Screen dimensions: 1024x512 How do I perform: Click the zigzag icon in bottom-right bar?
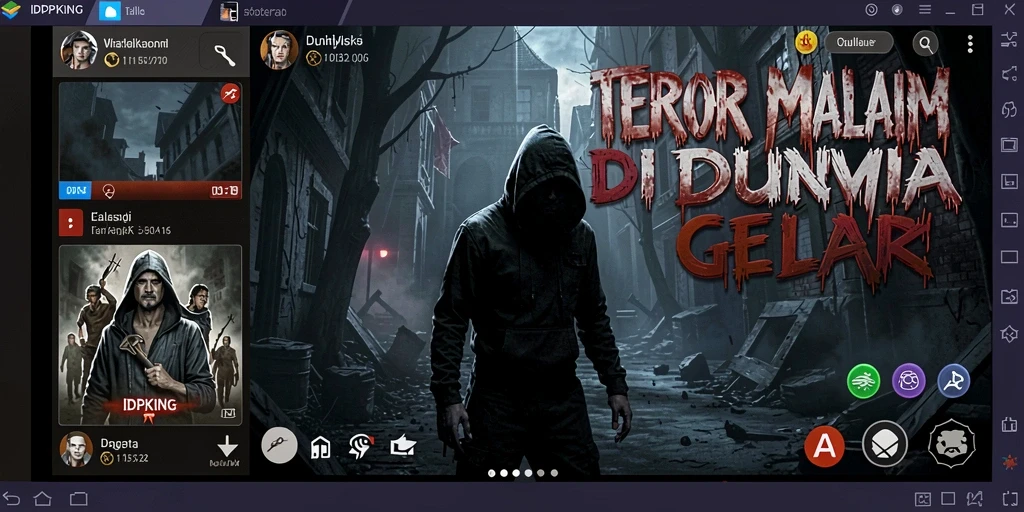[972, 500]
